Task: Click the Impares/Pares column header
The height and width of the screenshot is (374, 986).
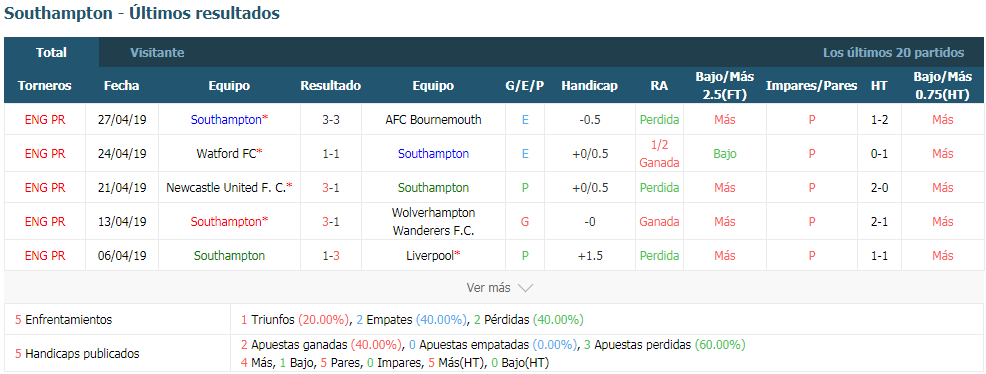Action: tap(812, 85)
